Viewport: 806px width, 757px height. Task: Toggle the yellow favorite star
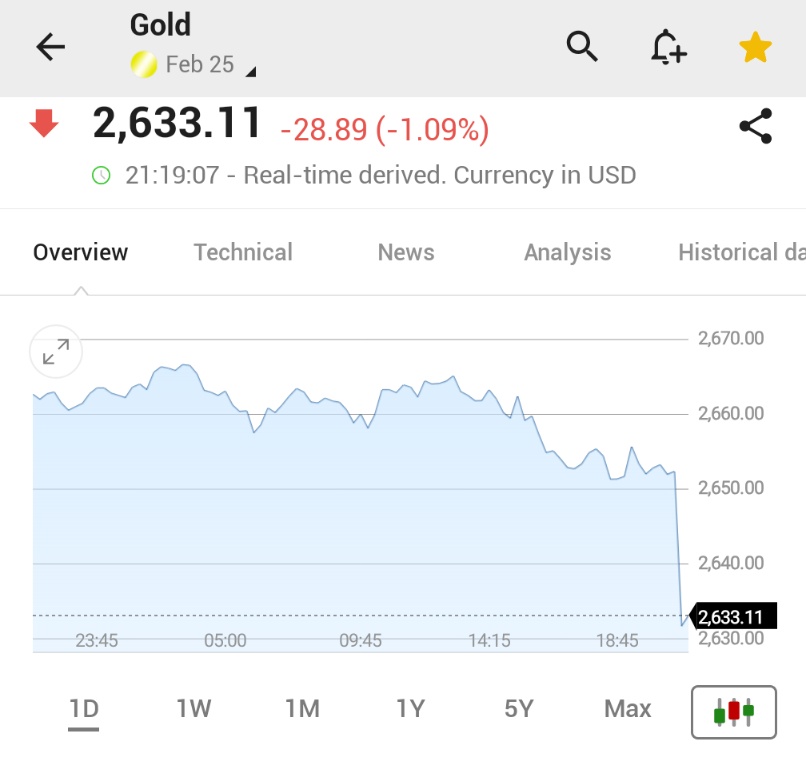(755, 47)
